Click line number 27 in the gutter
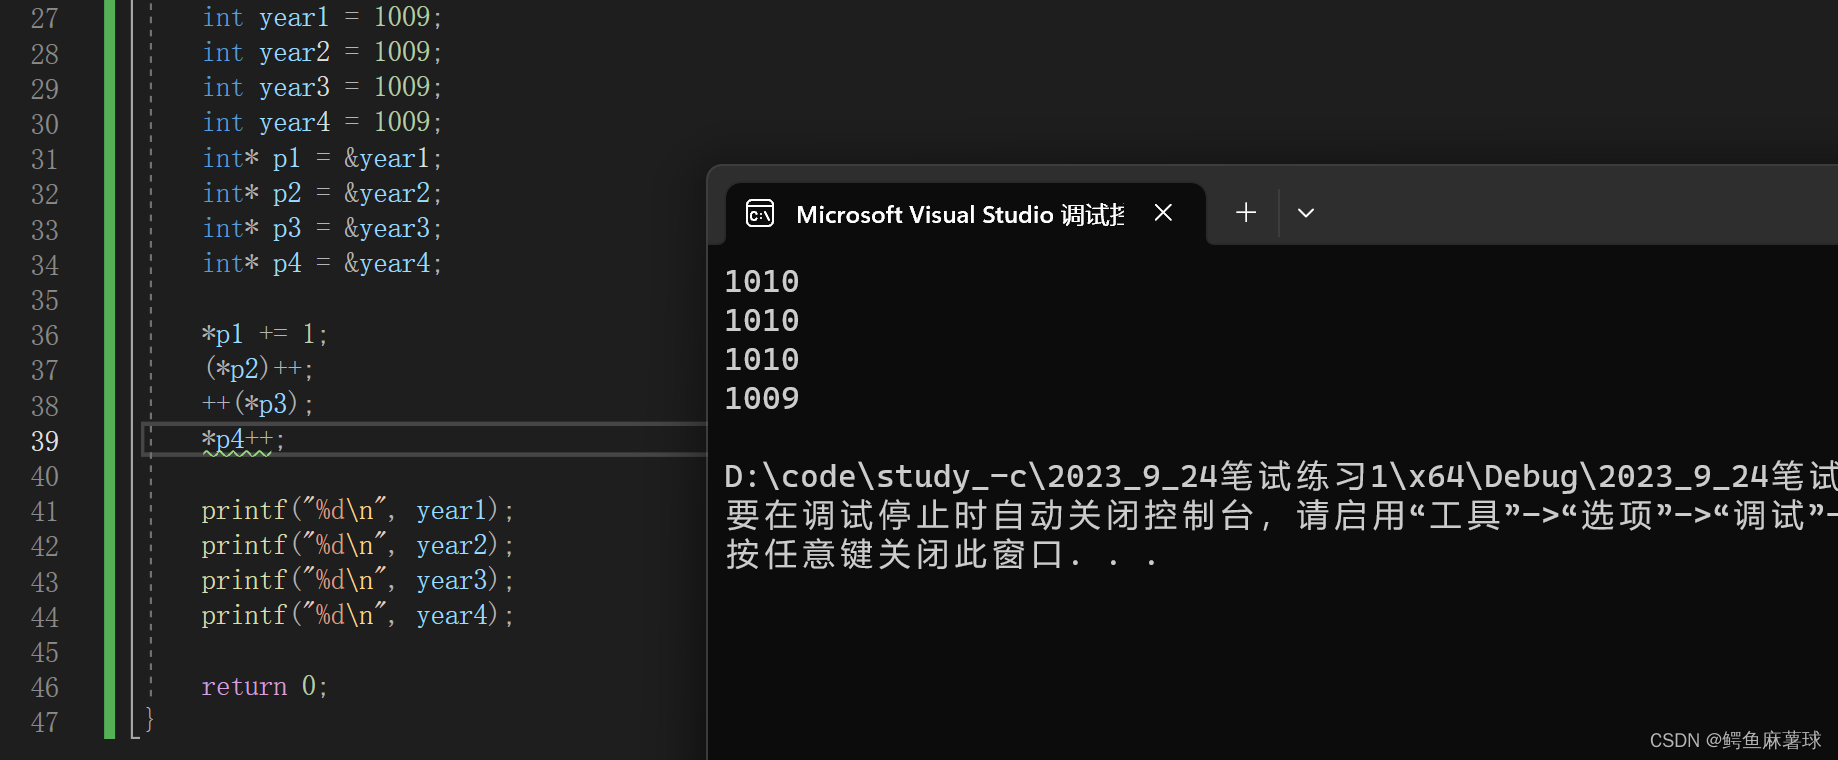The width and height of the screenshot is (1838, 760). 45,18
